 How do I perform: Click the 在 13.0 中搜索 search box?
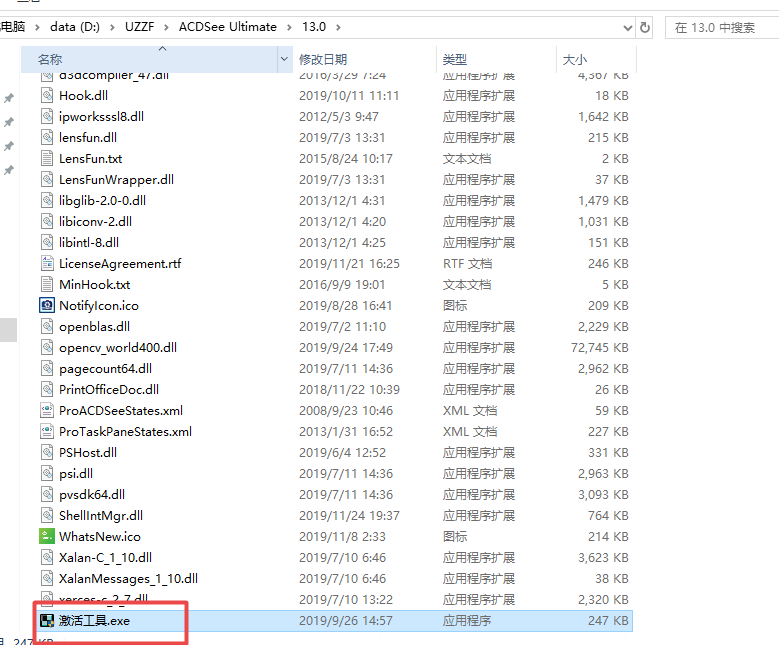pyautogui.click(x=722, y=28)
